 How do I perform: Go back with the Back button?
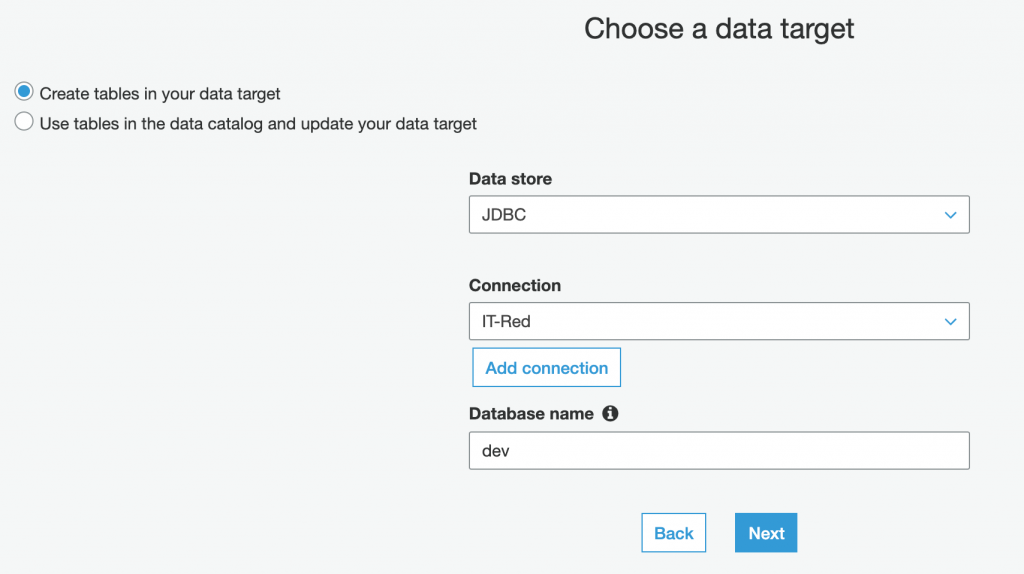[x=673, y=533]
